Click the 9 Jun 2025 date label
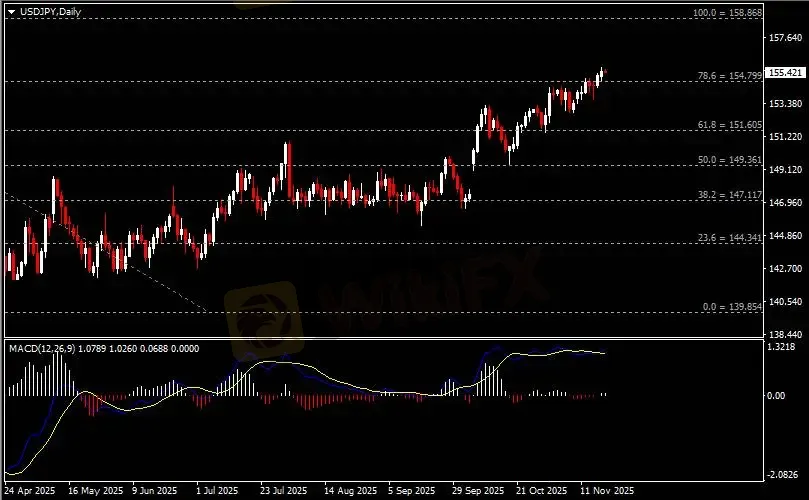 click(154, 490)
